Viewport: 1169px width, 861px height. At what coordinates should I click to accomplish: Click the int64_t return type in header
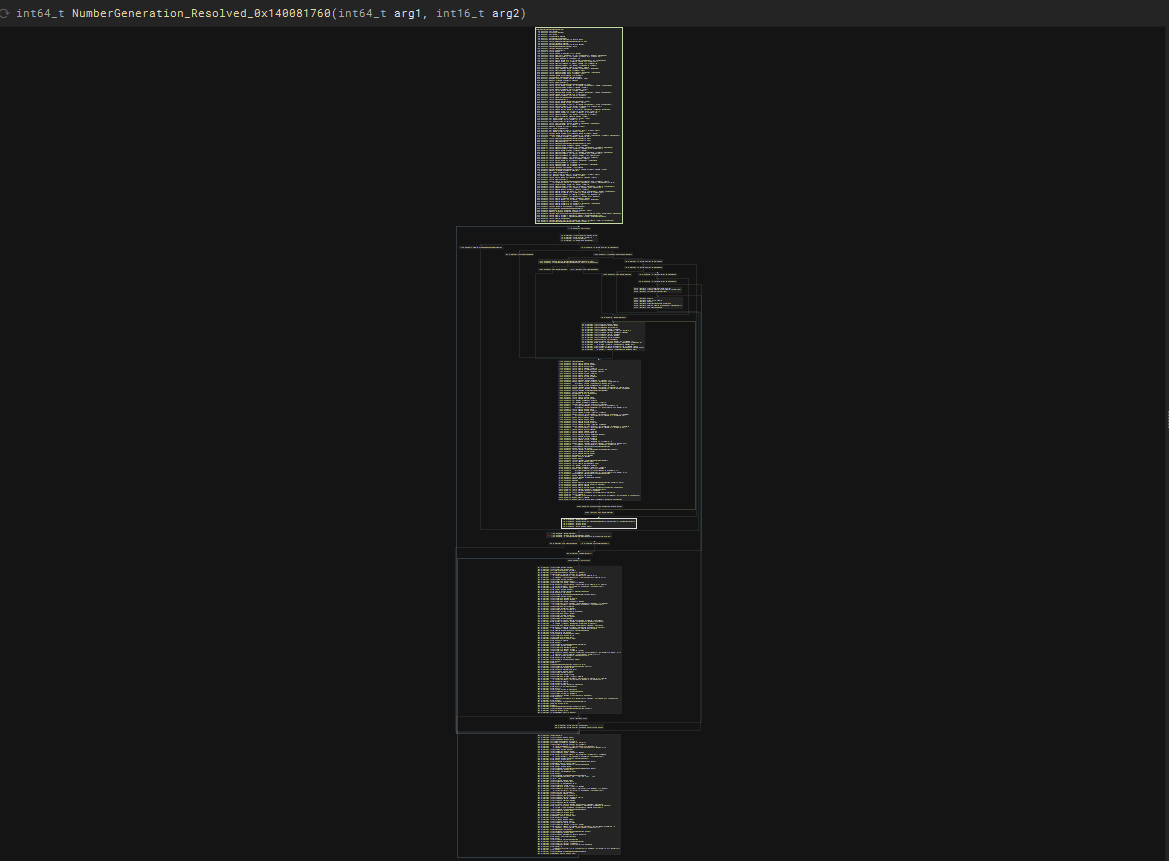(40, 13)
